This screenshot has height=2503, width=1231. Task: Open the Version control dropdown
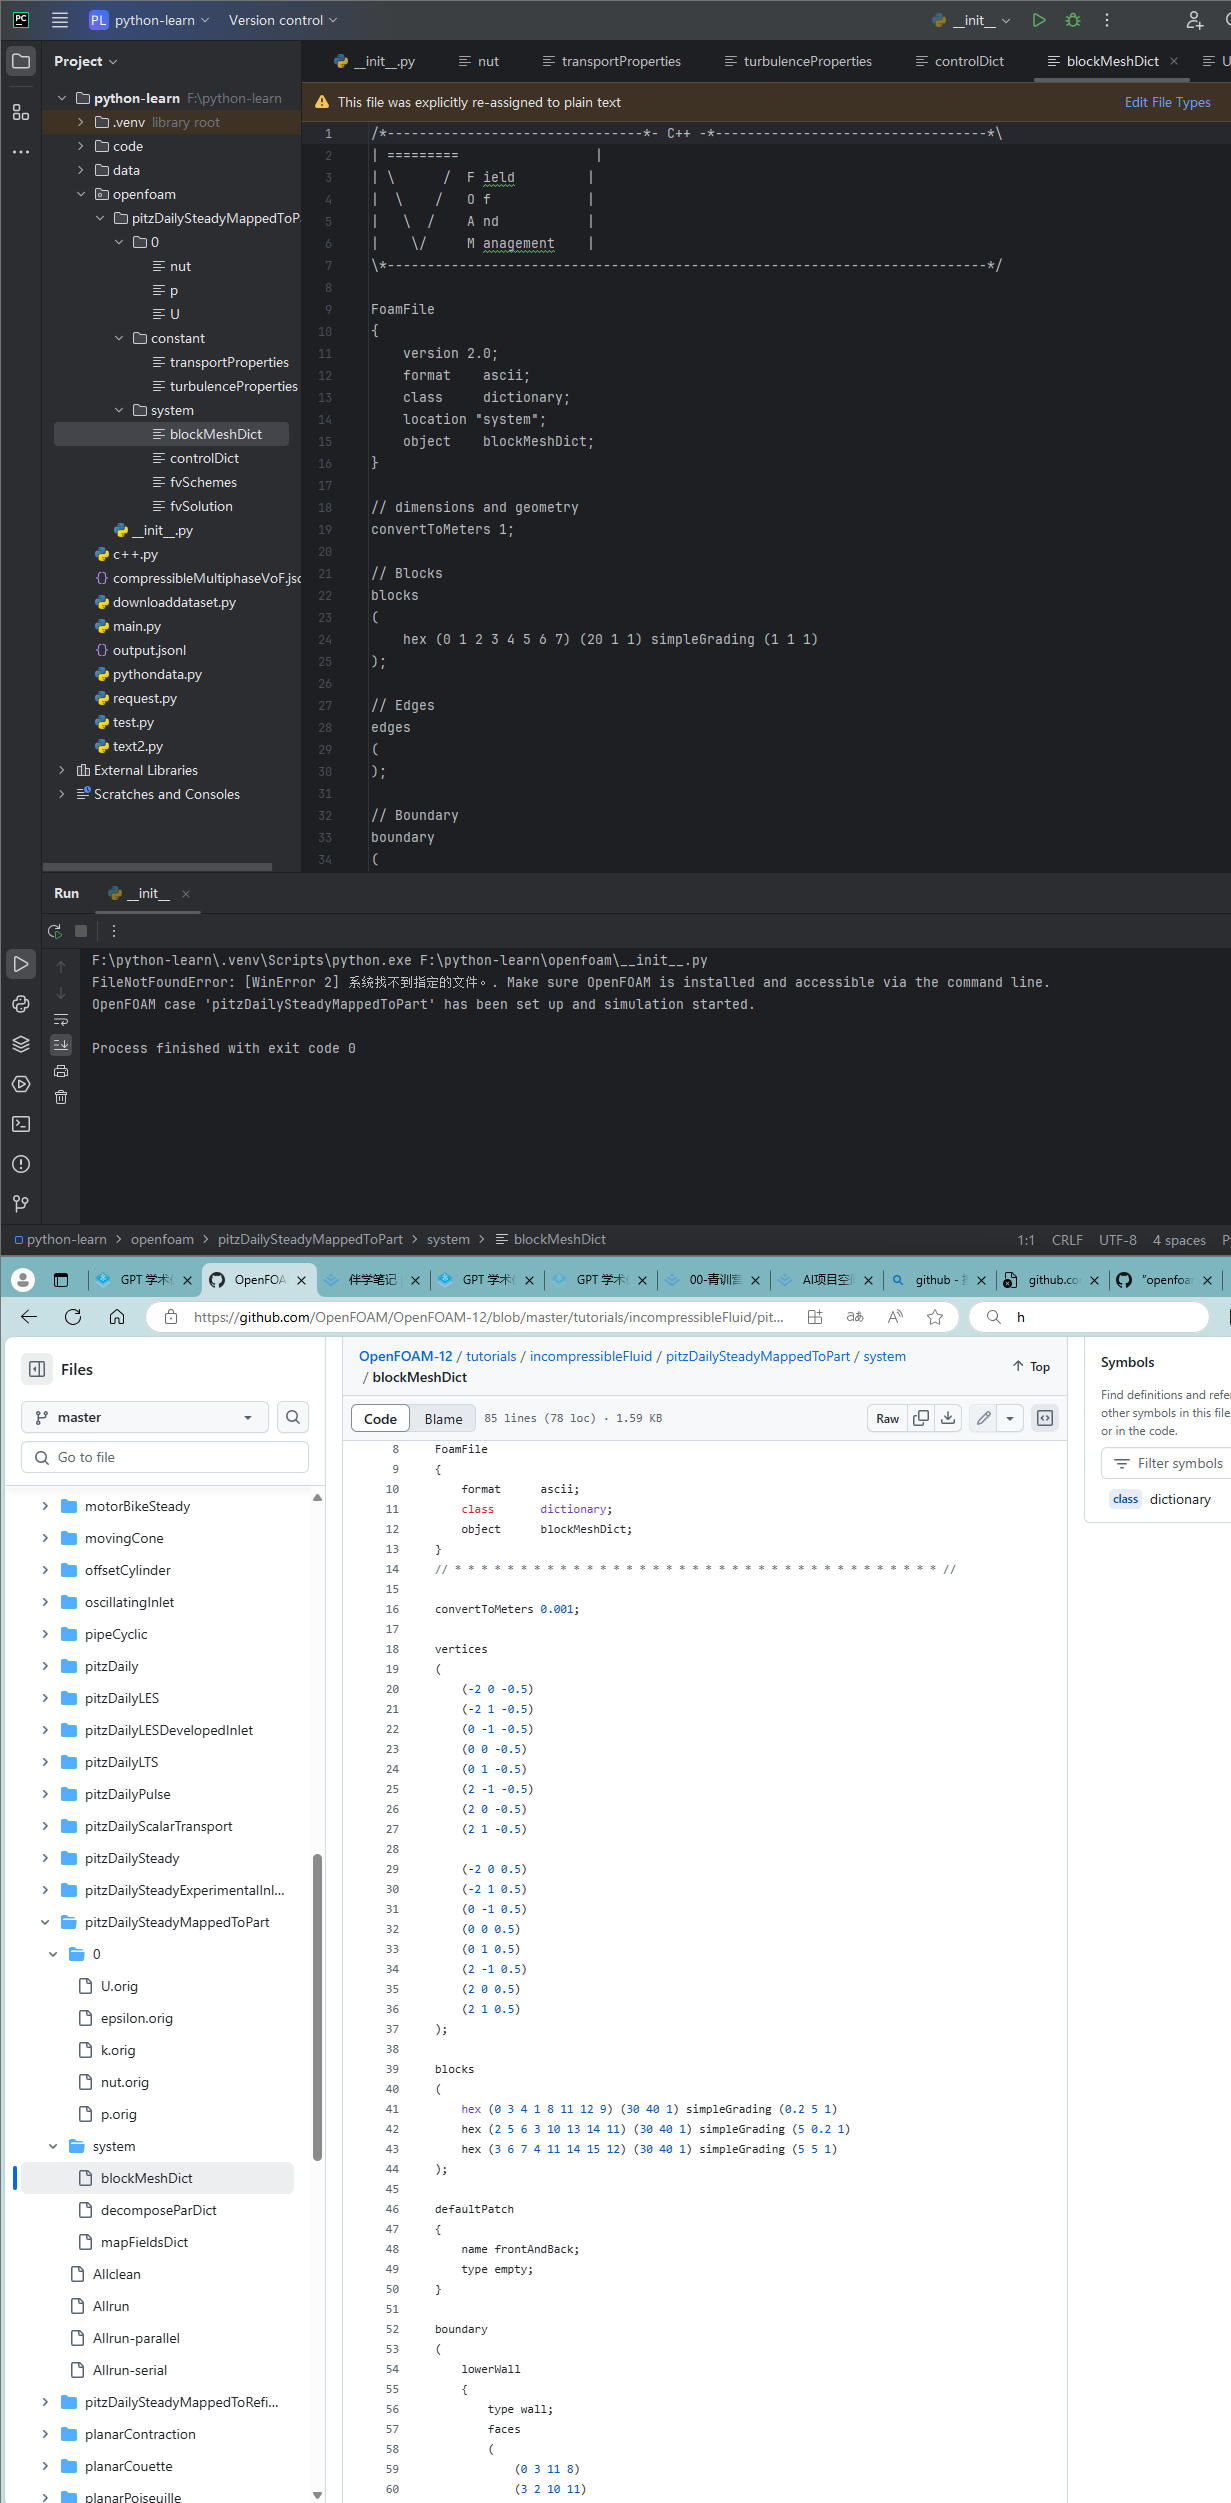pos(283,20)
